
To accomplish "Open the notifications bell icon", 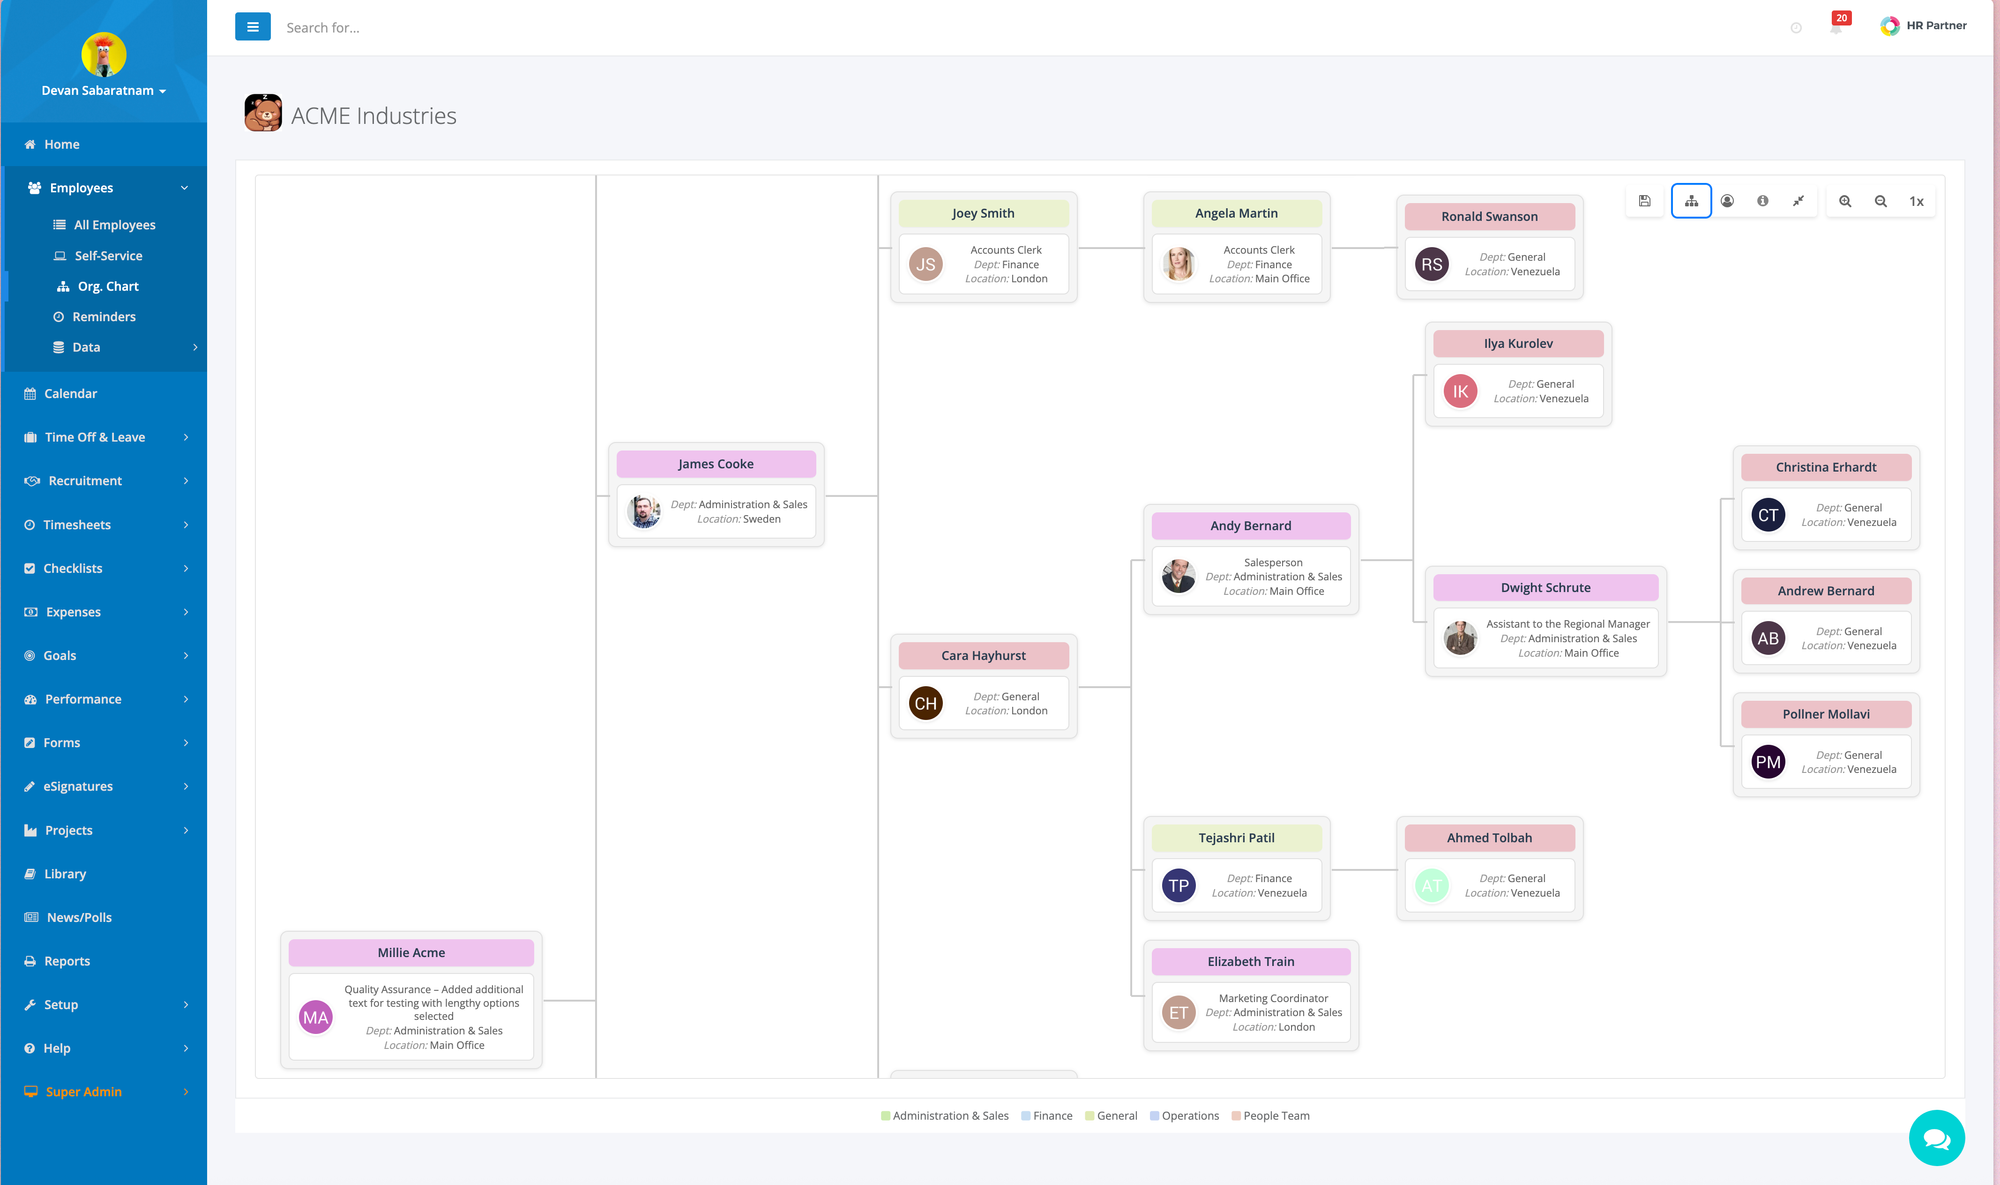I will tap(1836, 27).
